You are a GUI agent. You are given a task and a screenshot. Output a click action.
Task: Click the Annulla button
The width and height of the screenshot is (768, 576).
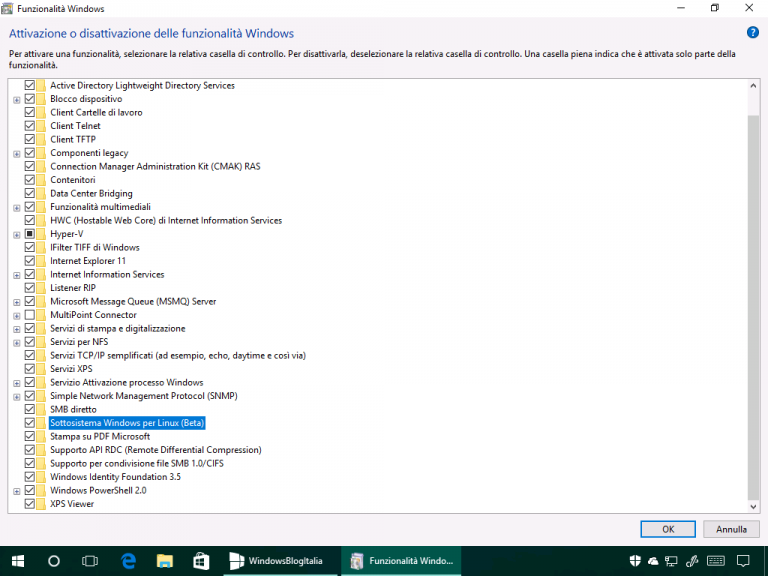click(x=731, y=529)
